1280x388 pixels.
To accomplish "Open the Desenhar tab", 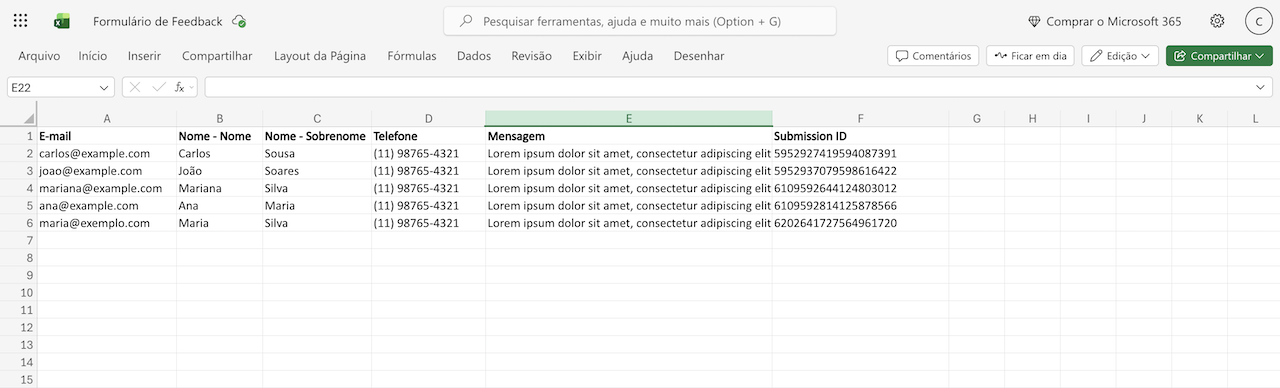I will pyautogui.click(x=699, y=56).
